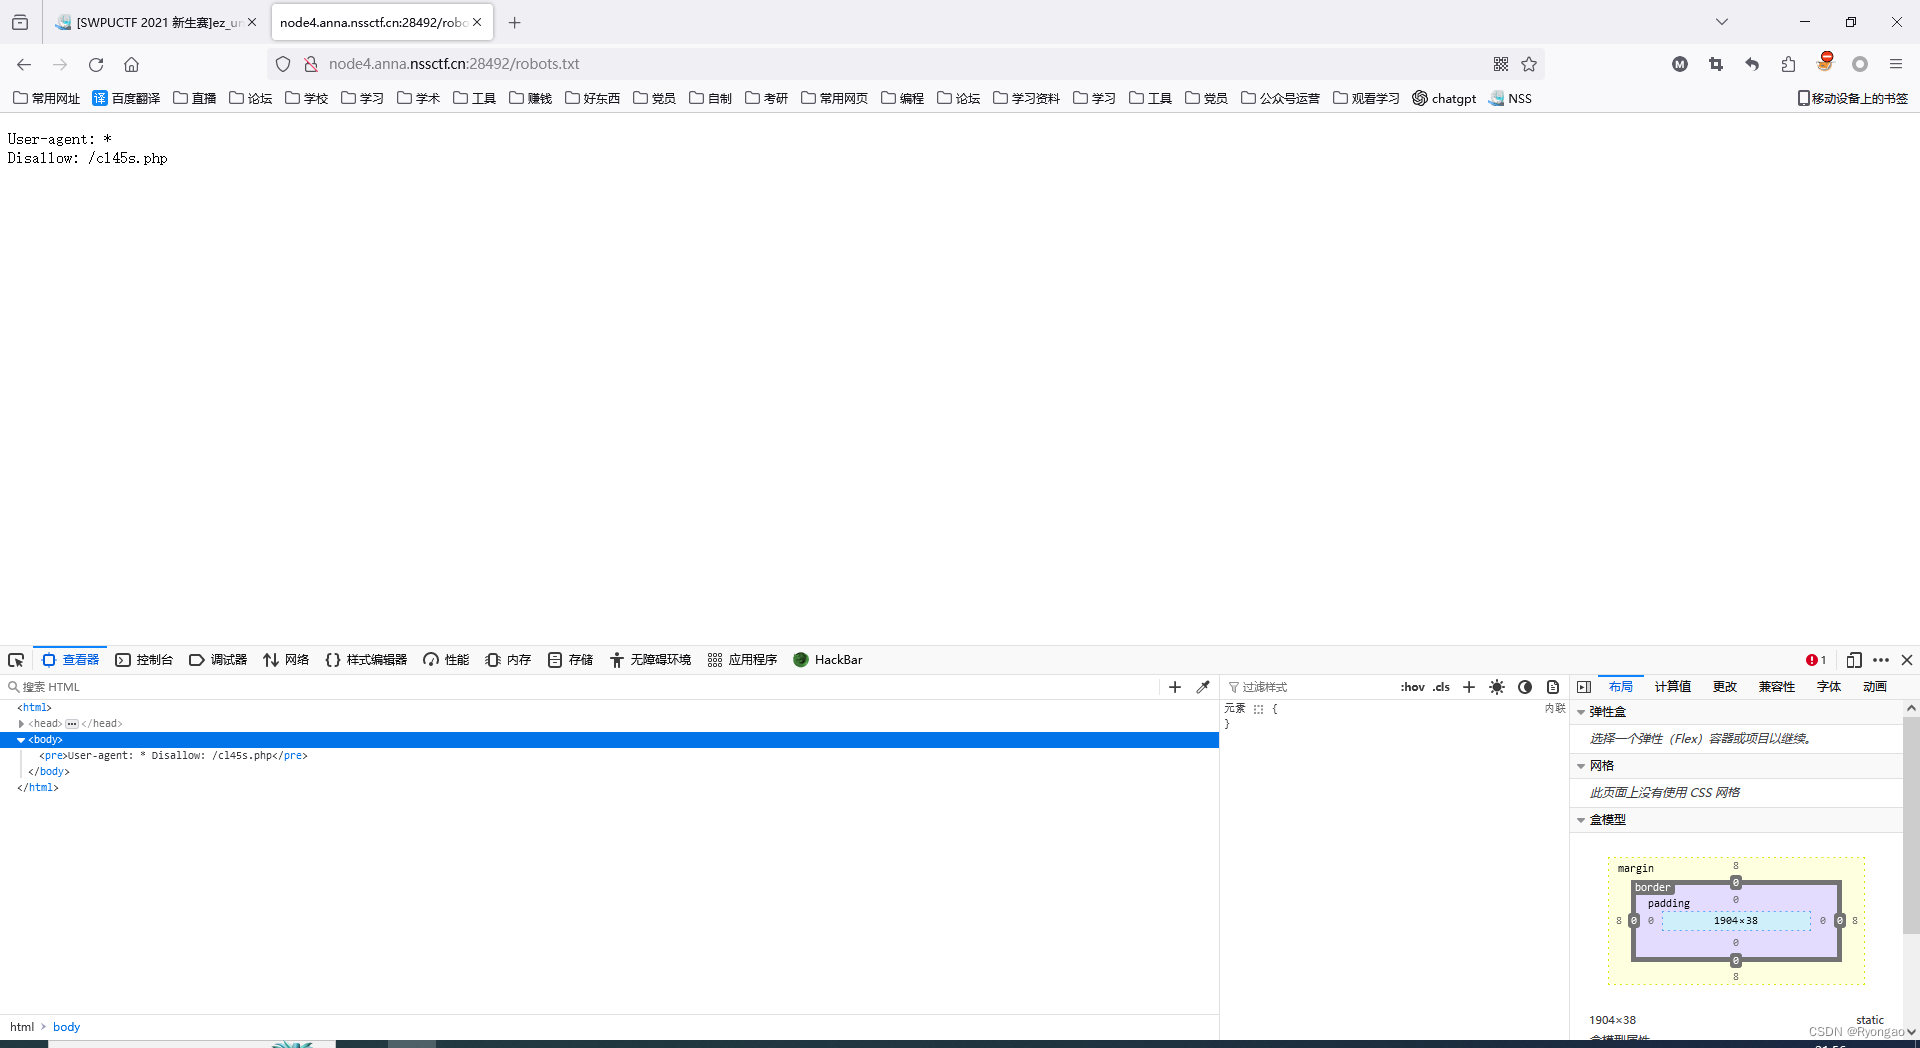Open the tracking protection shield icon
Screen dimensions: 1920x1048
[283, 64]
